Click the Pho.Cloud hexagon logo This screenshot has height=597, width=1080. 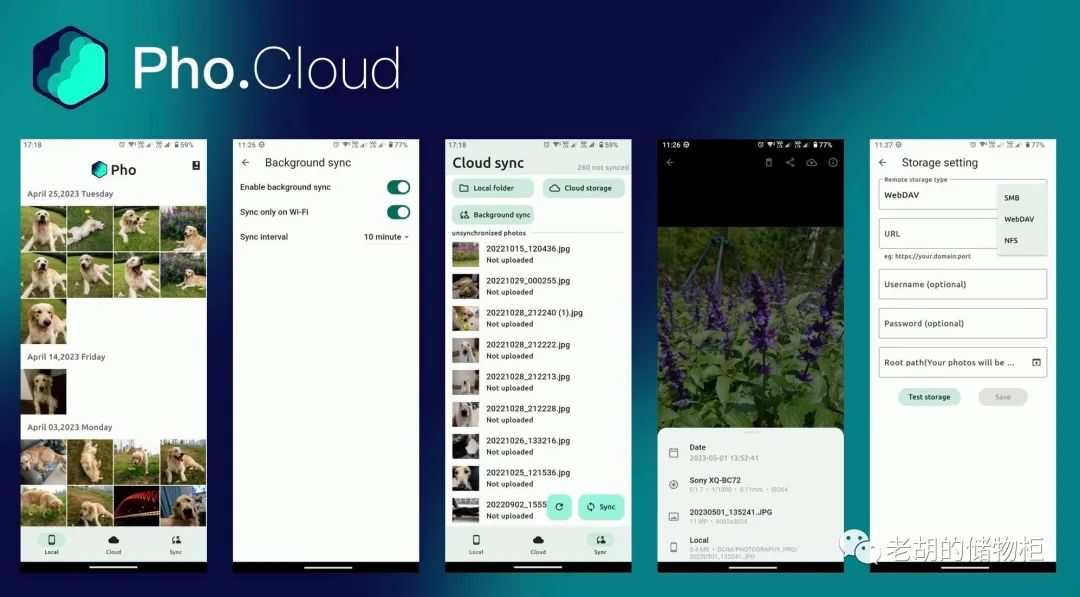tap(70, 67)
